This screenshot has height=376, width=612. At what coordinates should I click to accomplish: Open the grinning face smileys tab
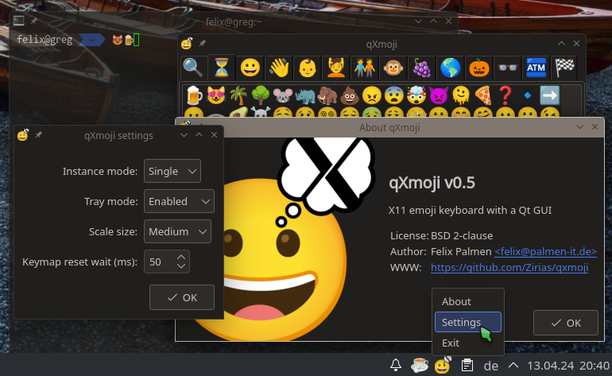(x=250, y=68)
